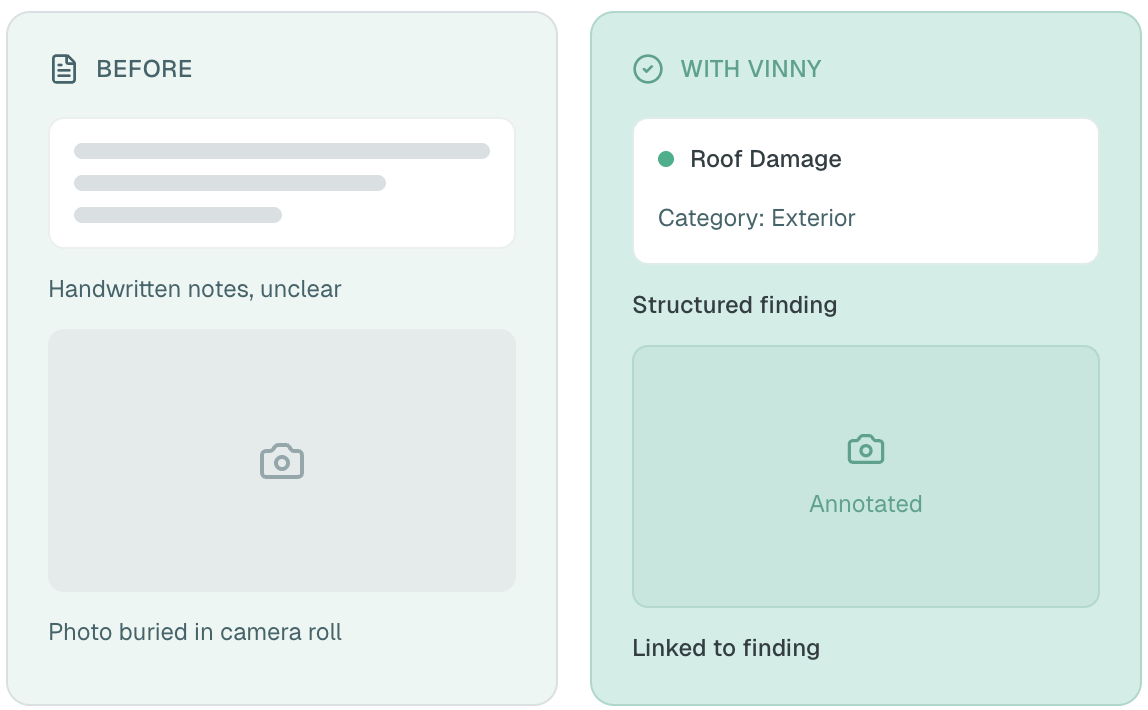Open the Roof Damage finding title

point(766,159)
